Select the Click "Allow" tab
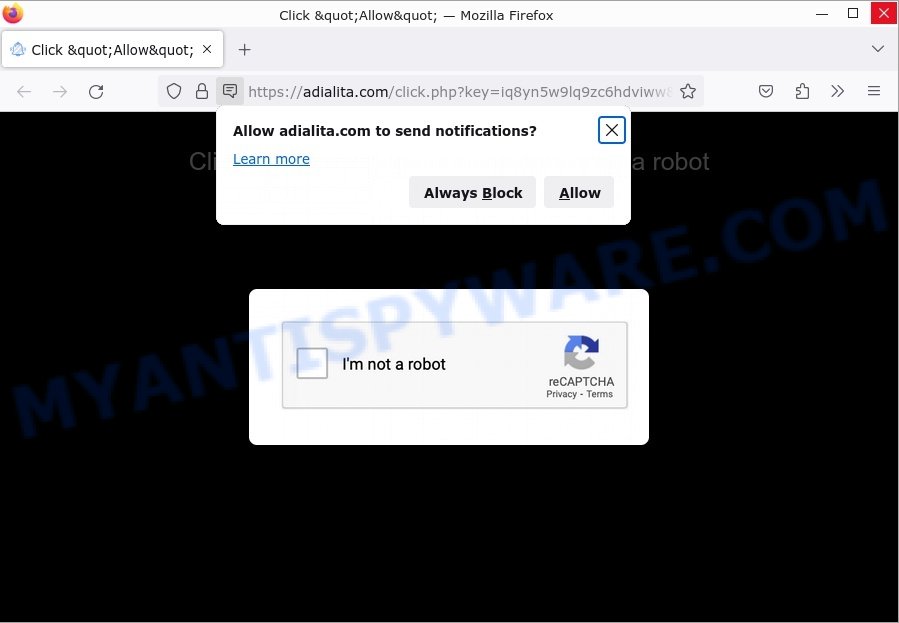Screen dimensions: 899x623 point(113,49)
